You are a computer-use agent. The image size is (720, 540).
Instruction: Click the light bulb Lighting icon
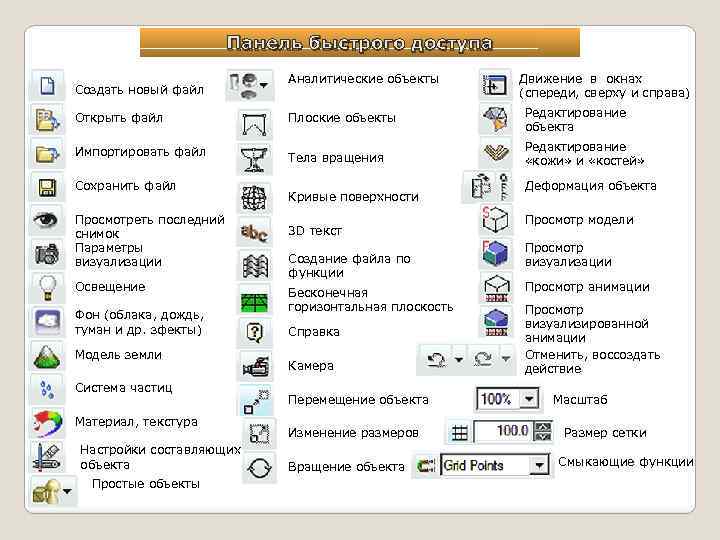coord(47,287)
